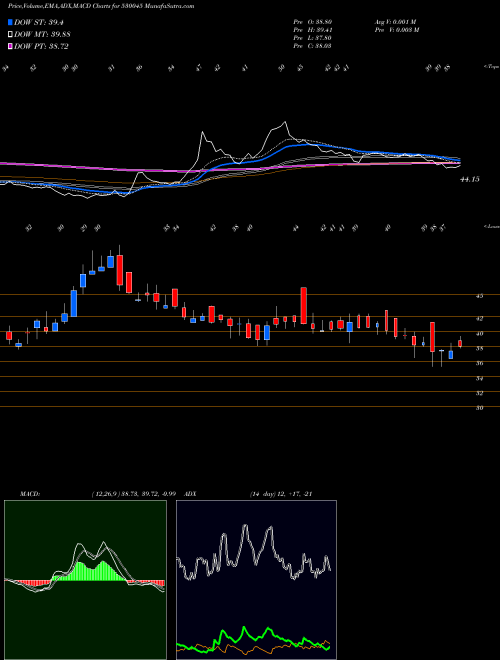Click the 'Pre V: 0.003 M' text
Image resolution: width=500 pixels, height=660 pixels.
[x=396, y=30]
